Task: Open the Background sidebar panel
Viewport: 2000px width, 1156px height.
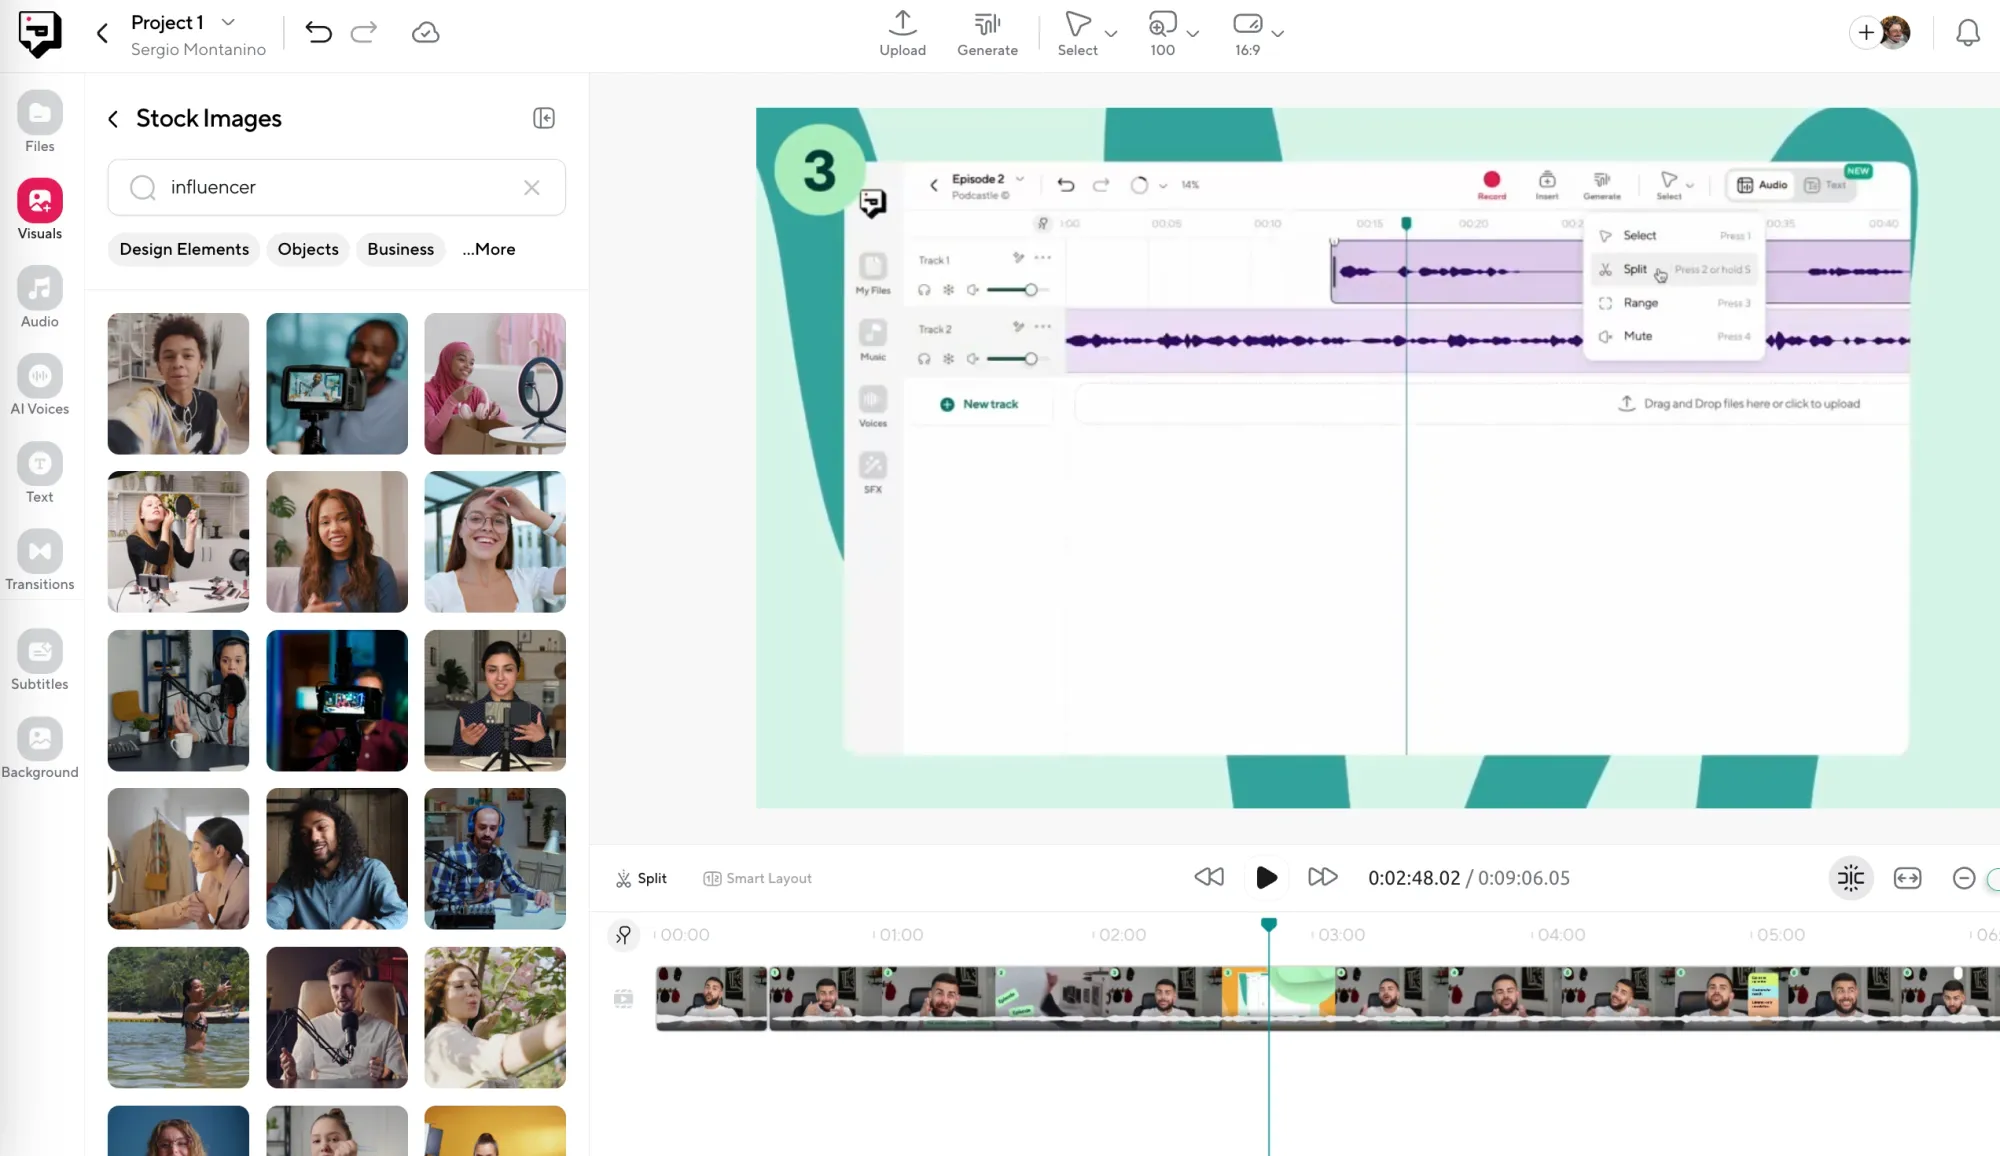Action: coord(40,748)
